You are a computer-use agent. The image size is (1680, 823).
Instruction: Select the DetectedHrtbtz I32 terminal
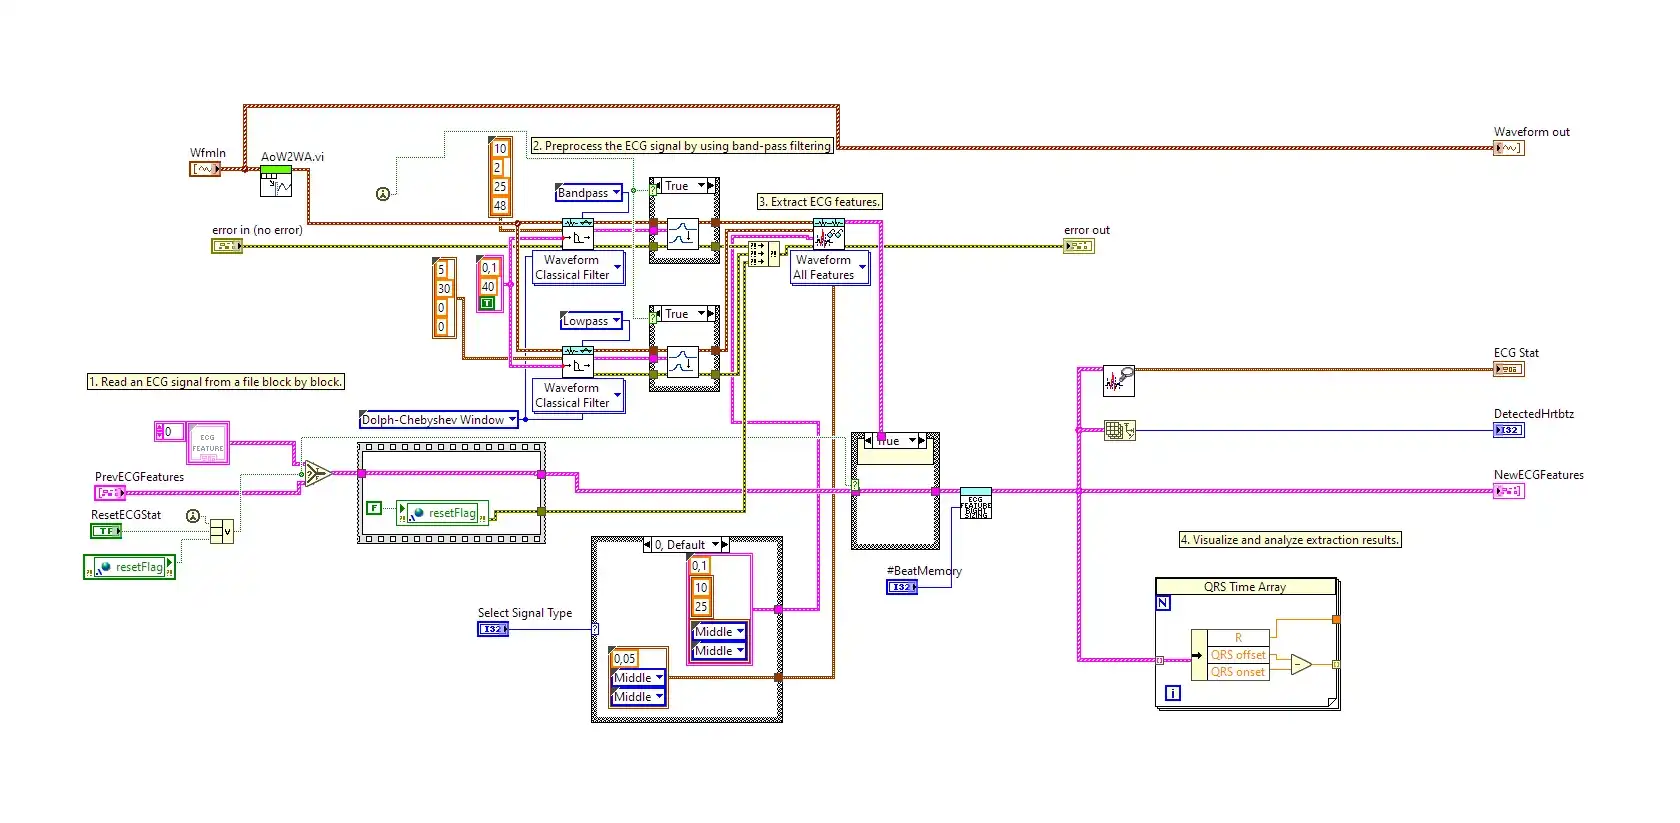[x=1508, y=430]
